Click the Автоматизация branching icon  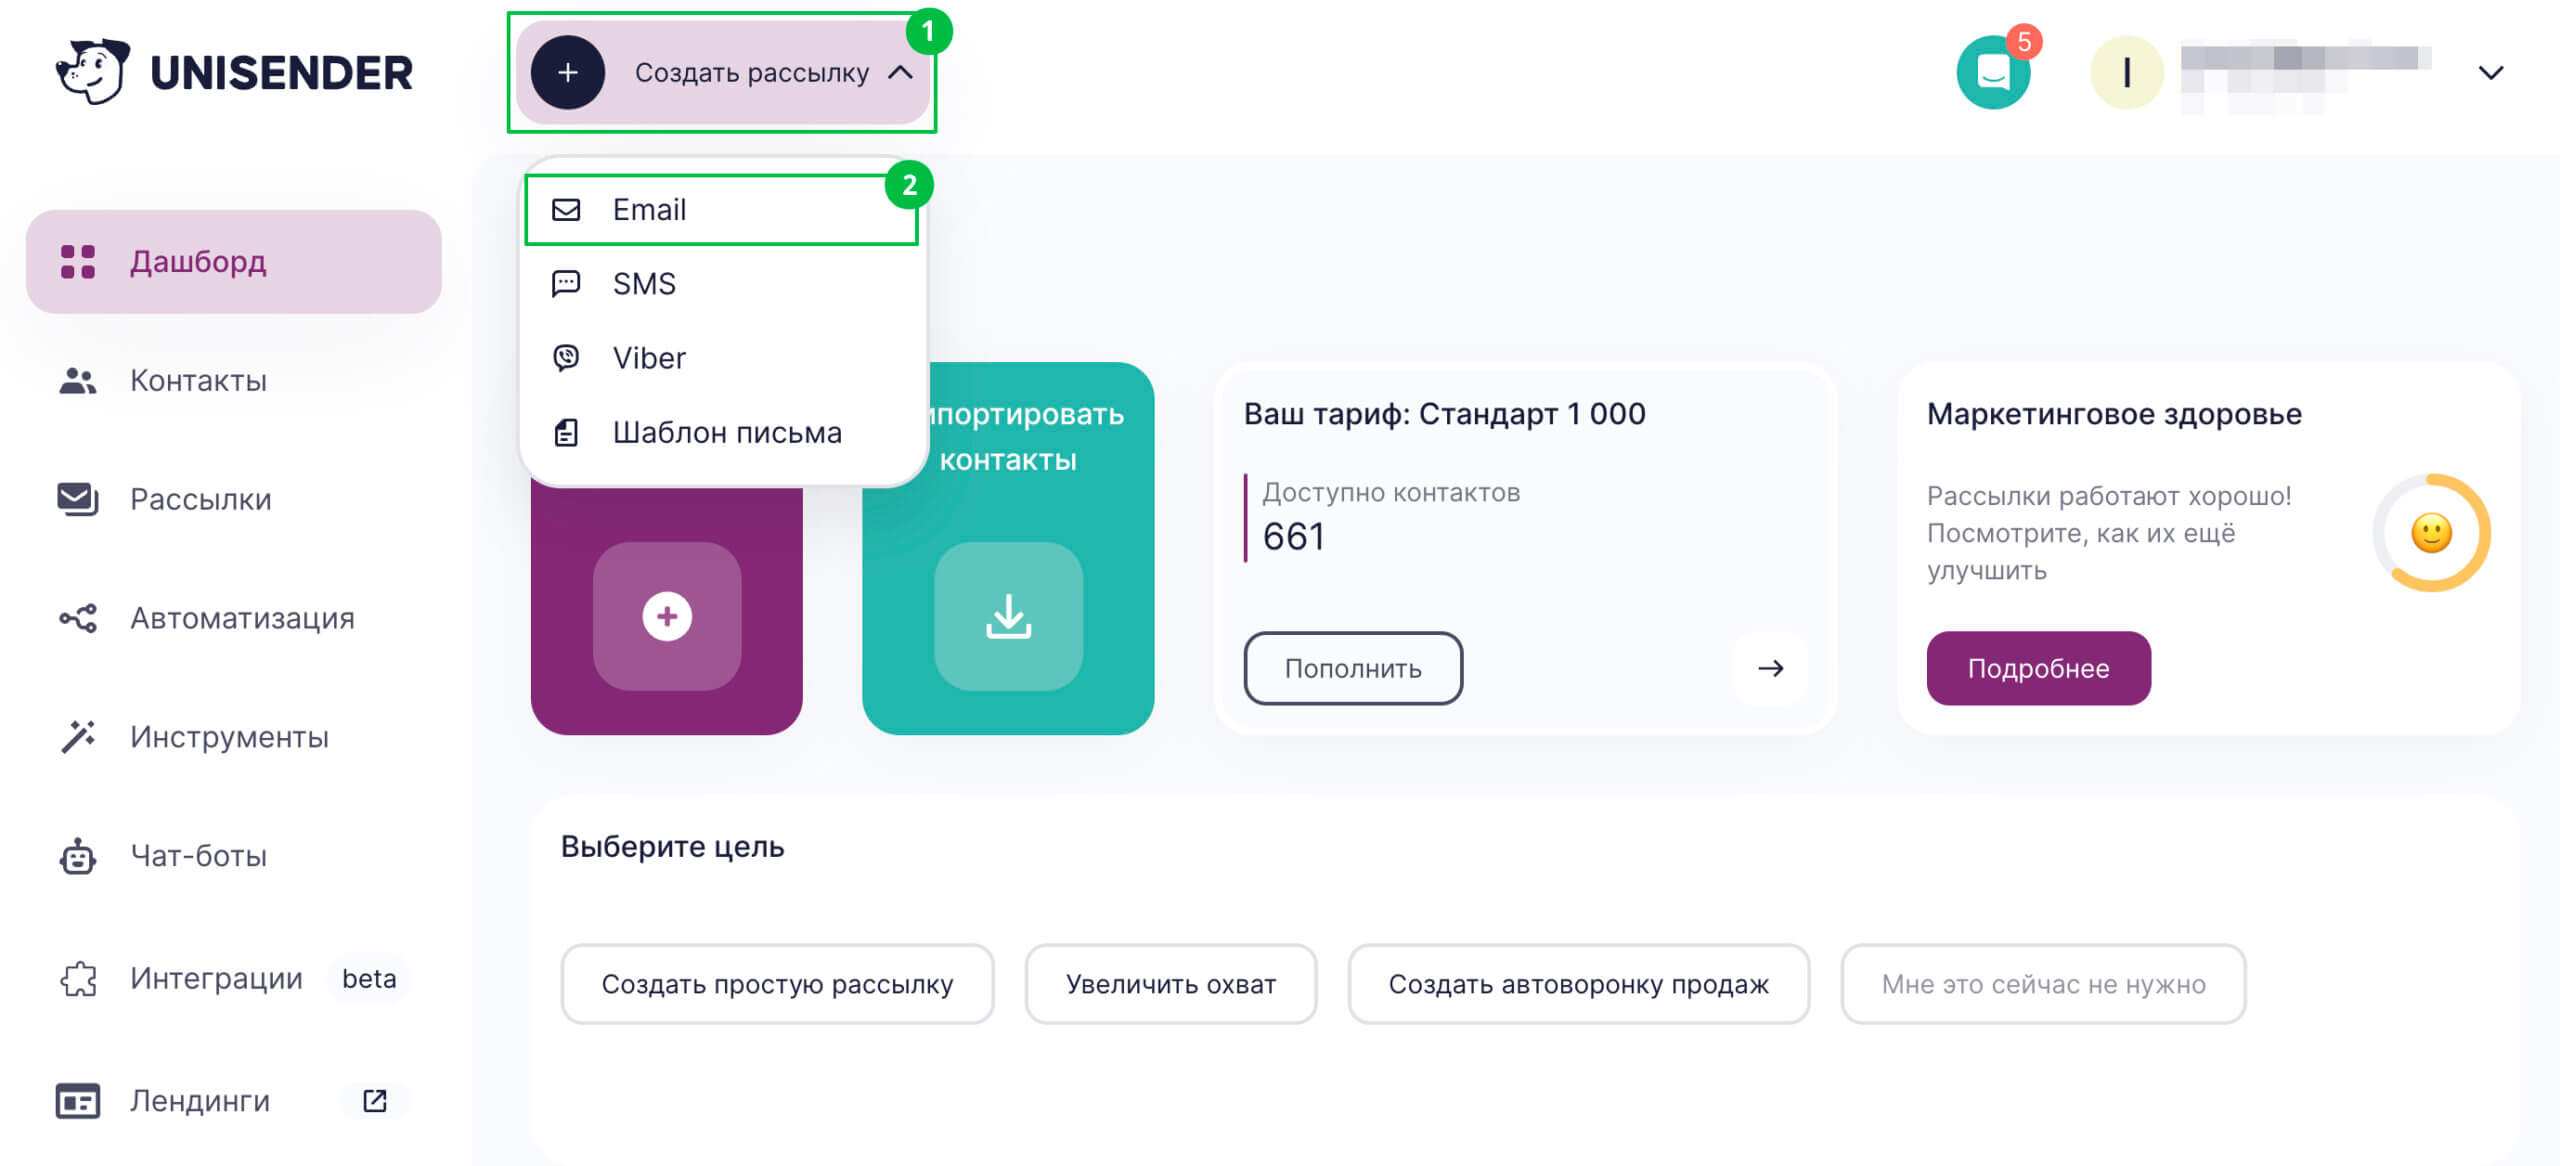[x=78, y=618]
